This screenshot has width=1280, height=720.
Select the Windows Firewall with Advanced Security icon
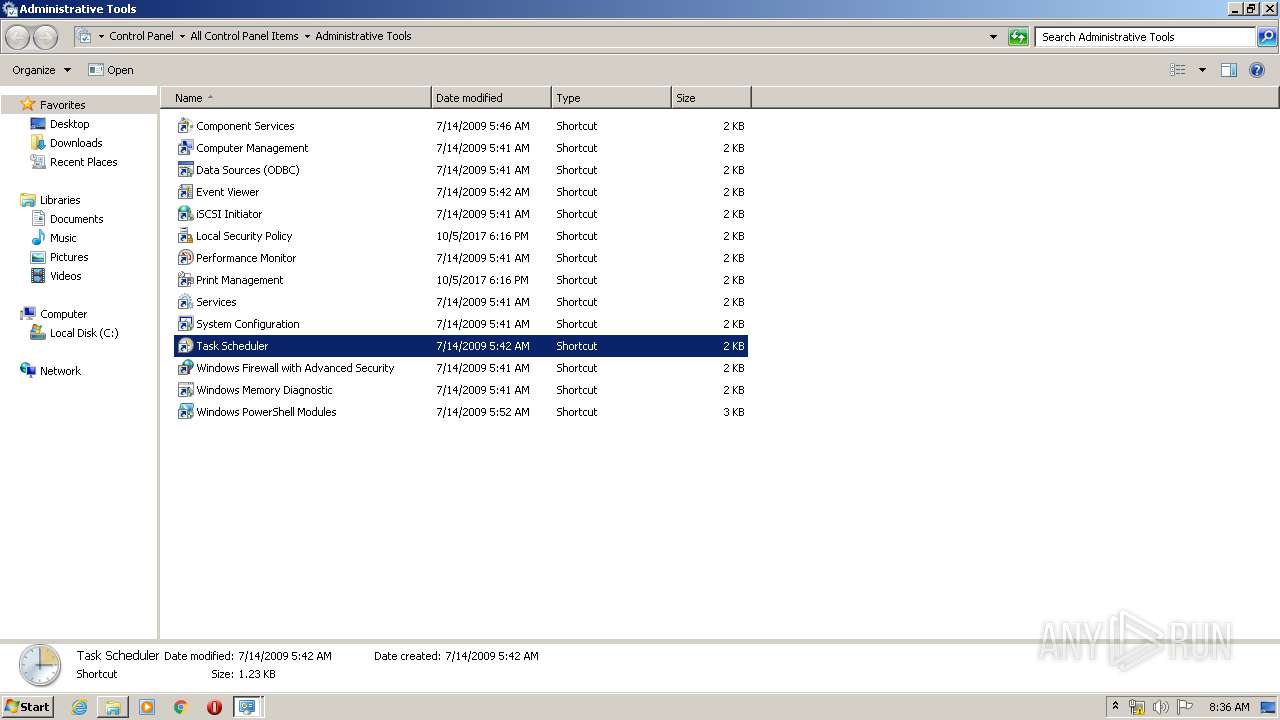click(x=185, y=368)
